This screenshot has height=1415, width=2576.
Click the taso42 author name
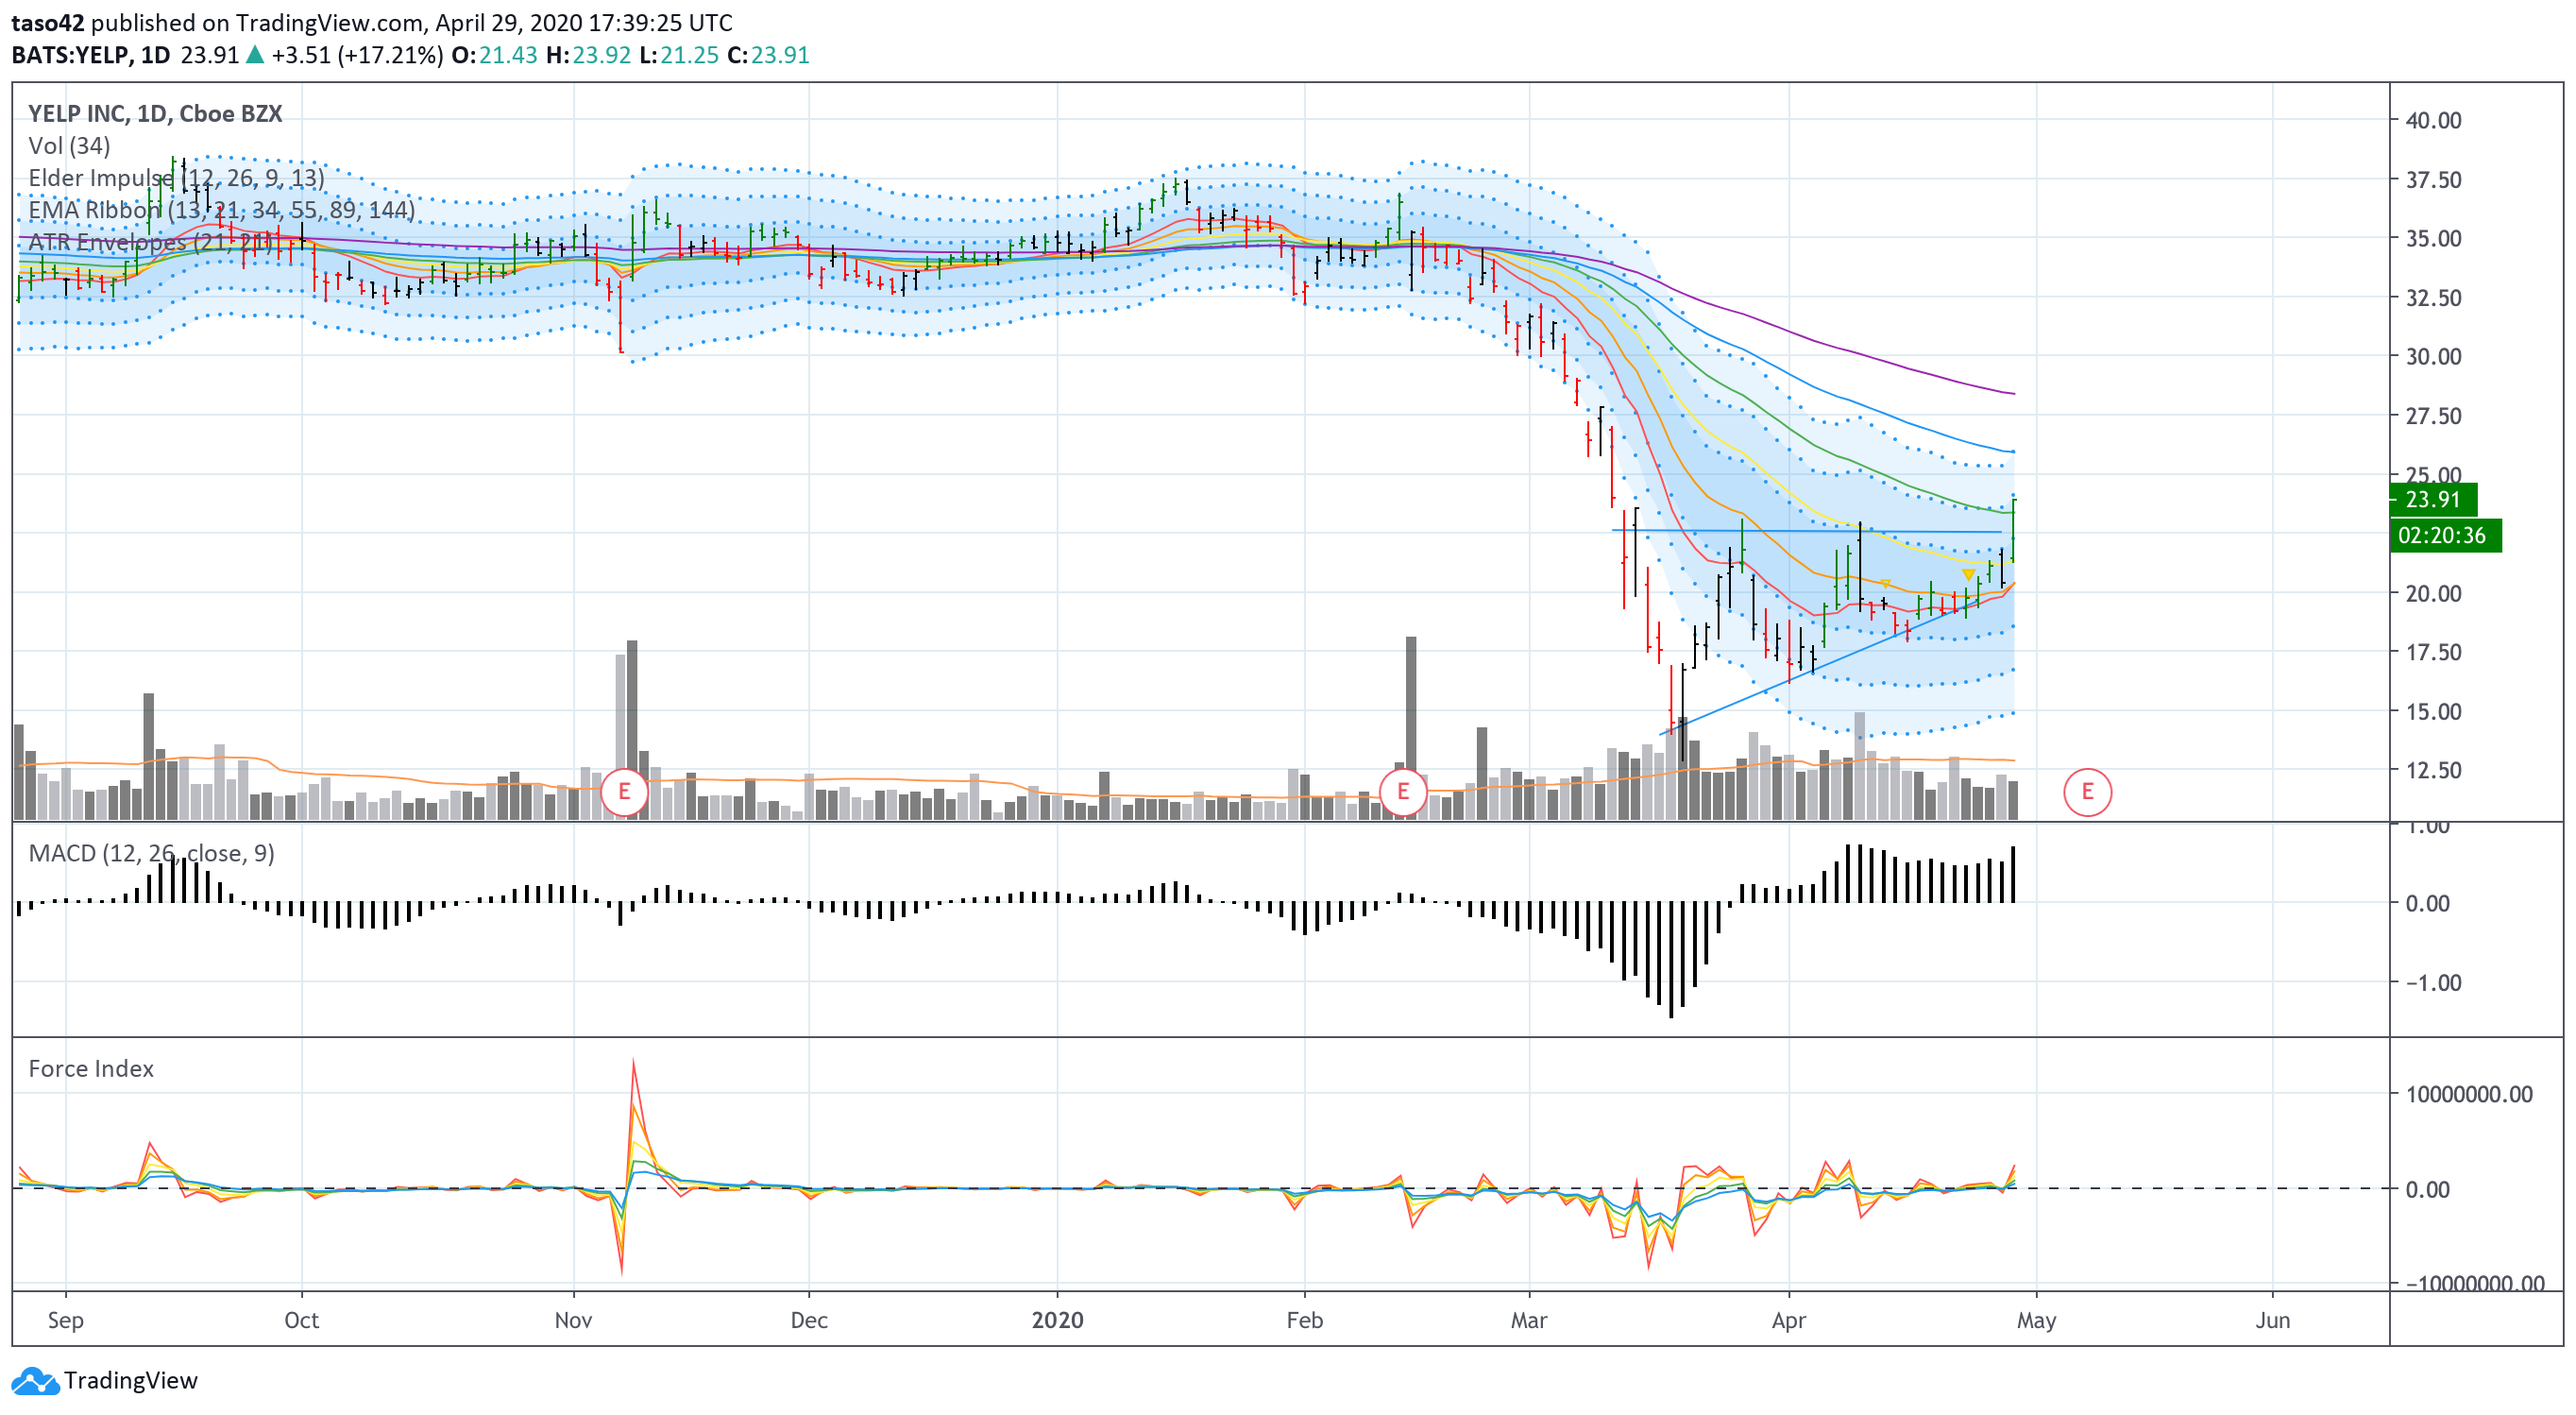coord(48,23)
